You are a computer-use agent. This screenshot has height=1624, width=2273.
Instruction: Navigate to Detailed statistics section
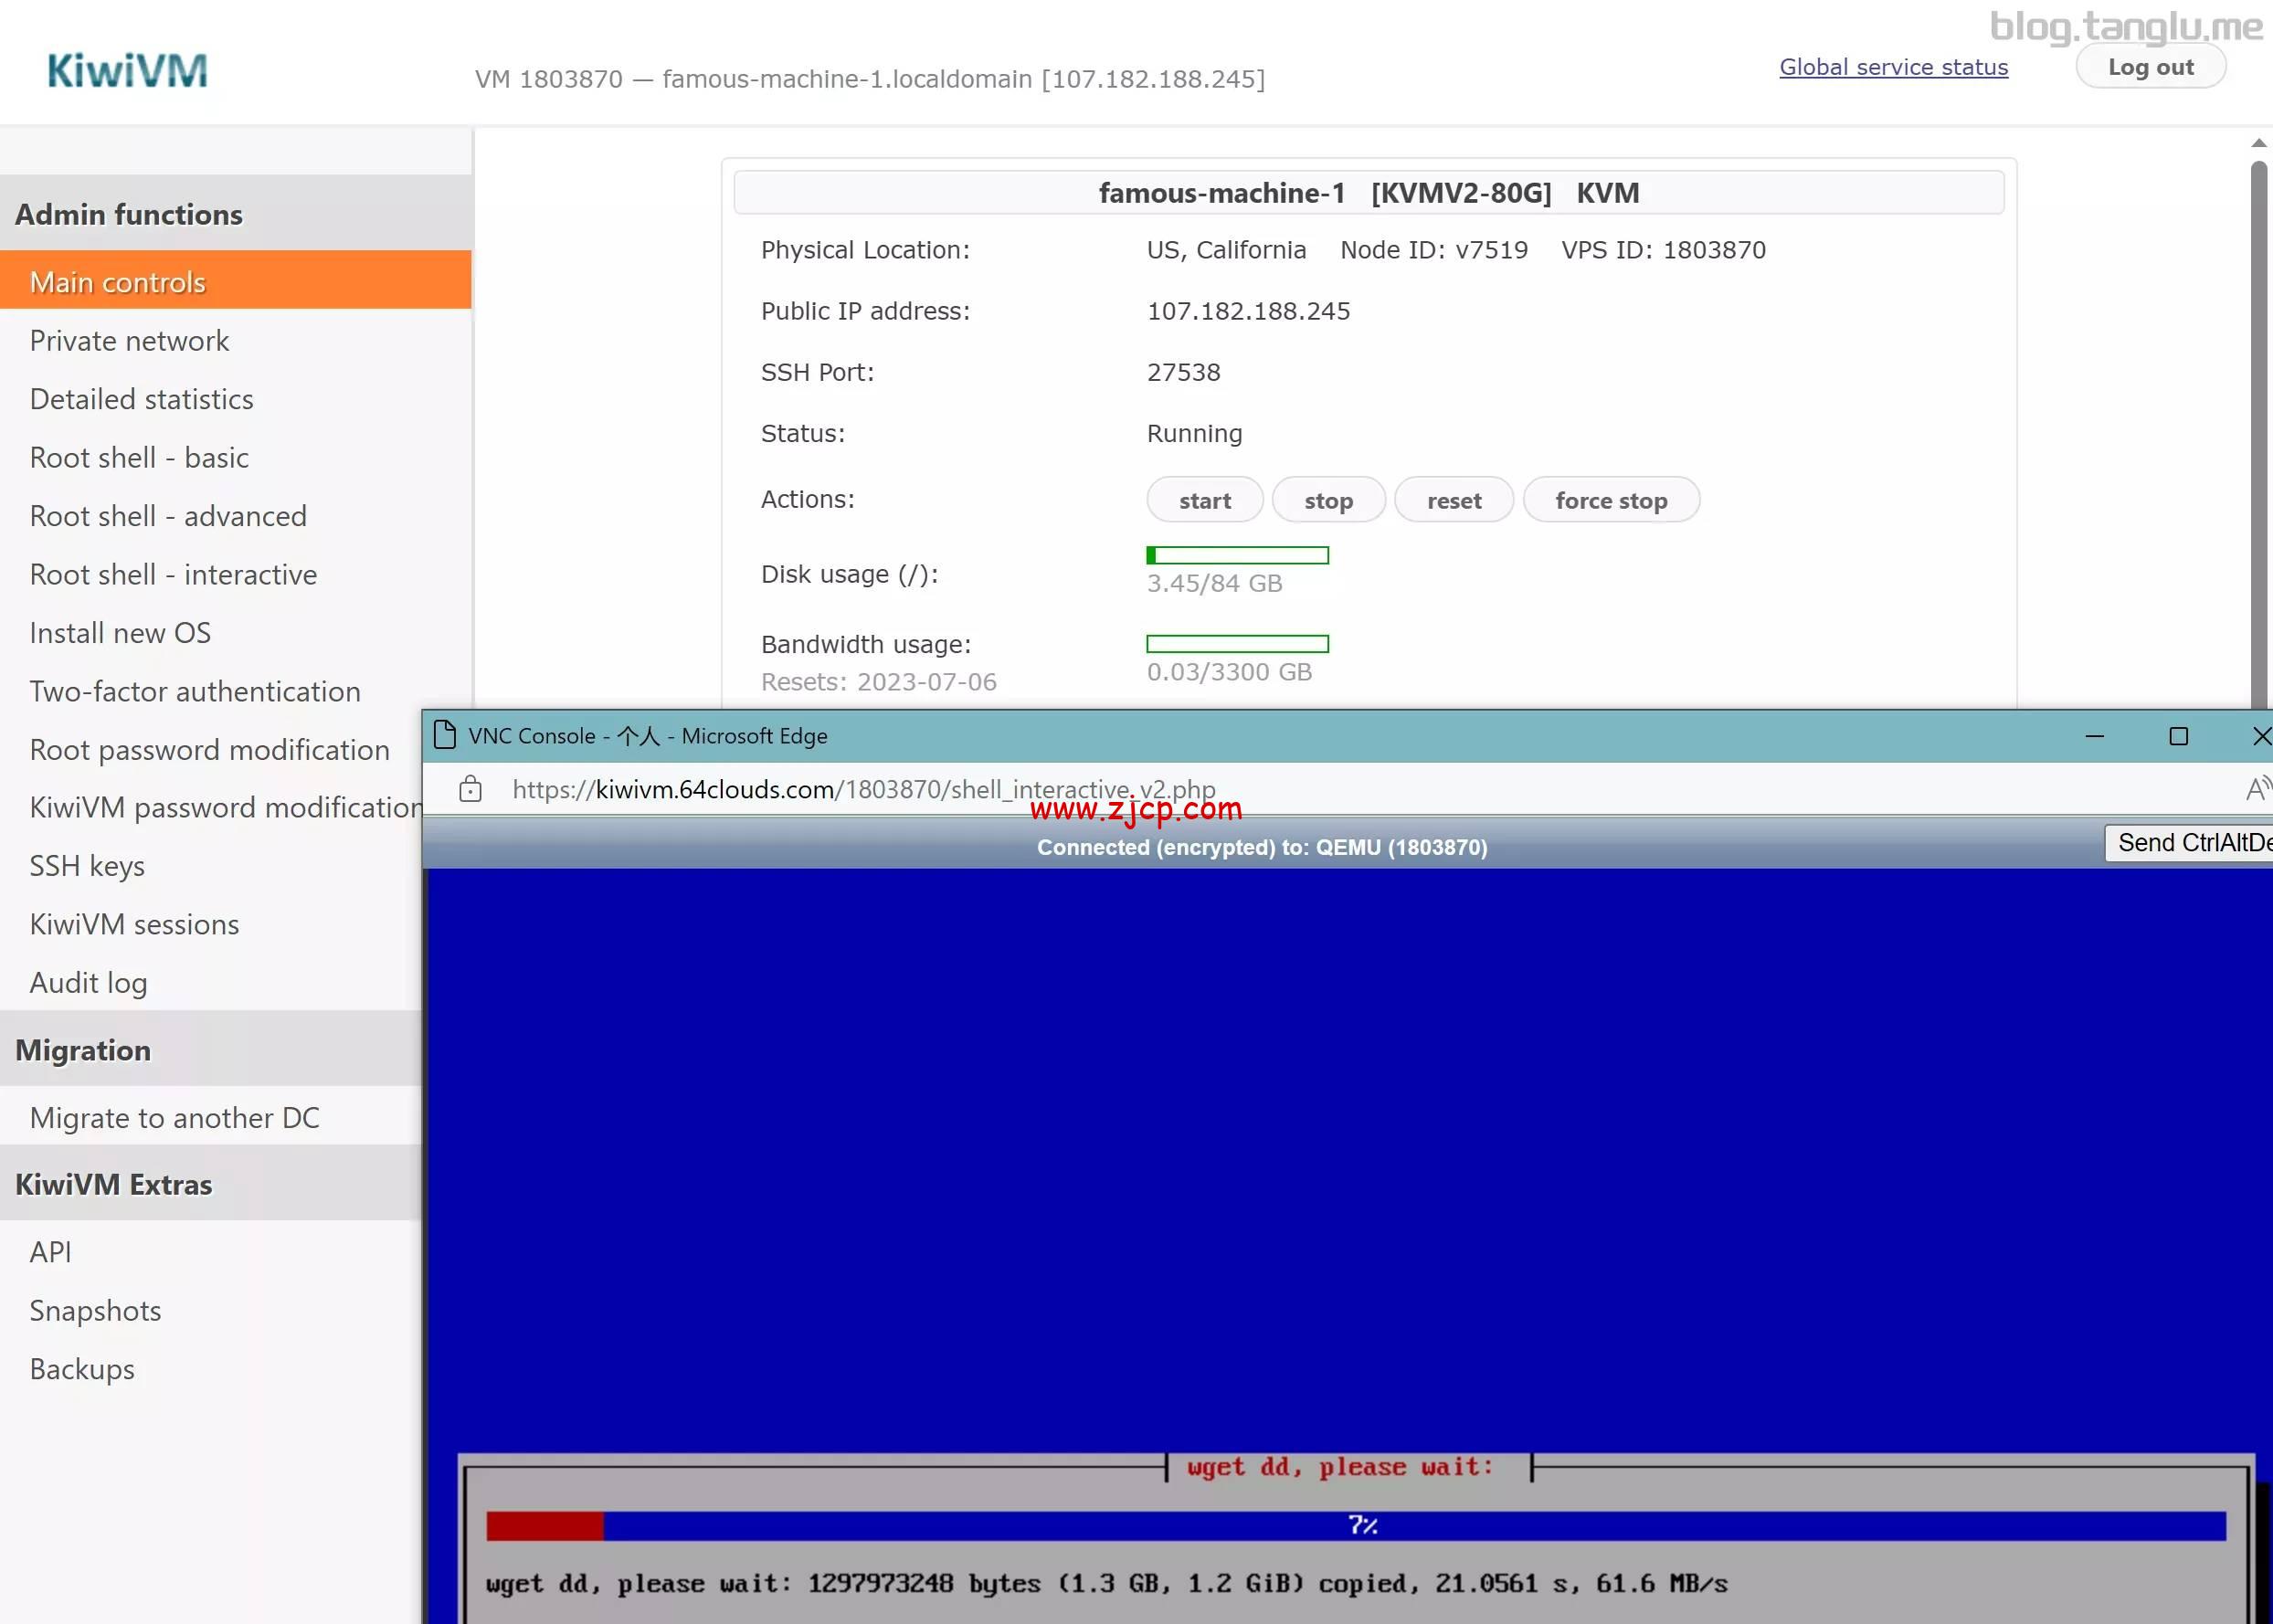(x=141, y=399)
